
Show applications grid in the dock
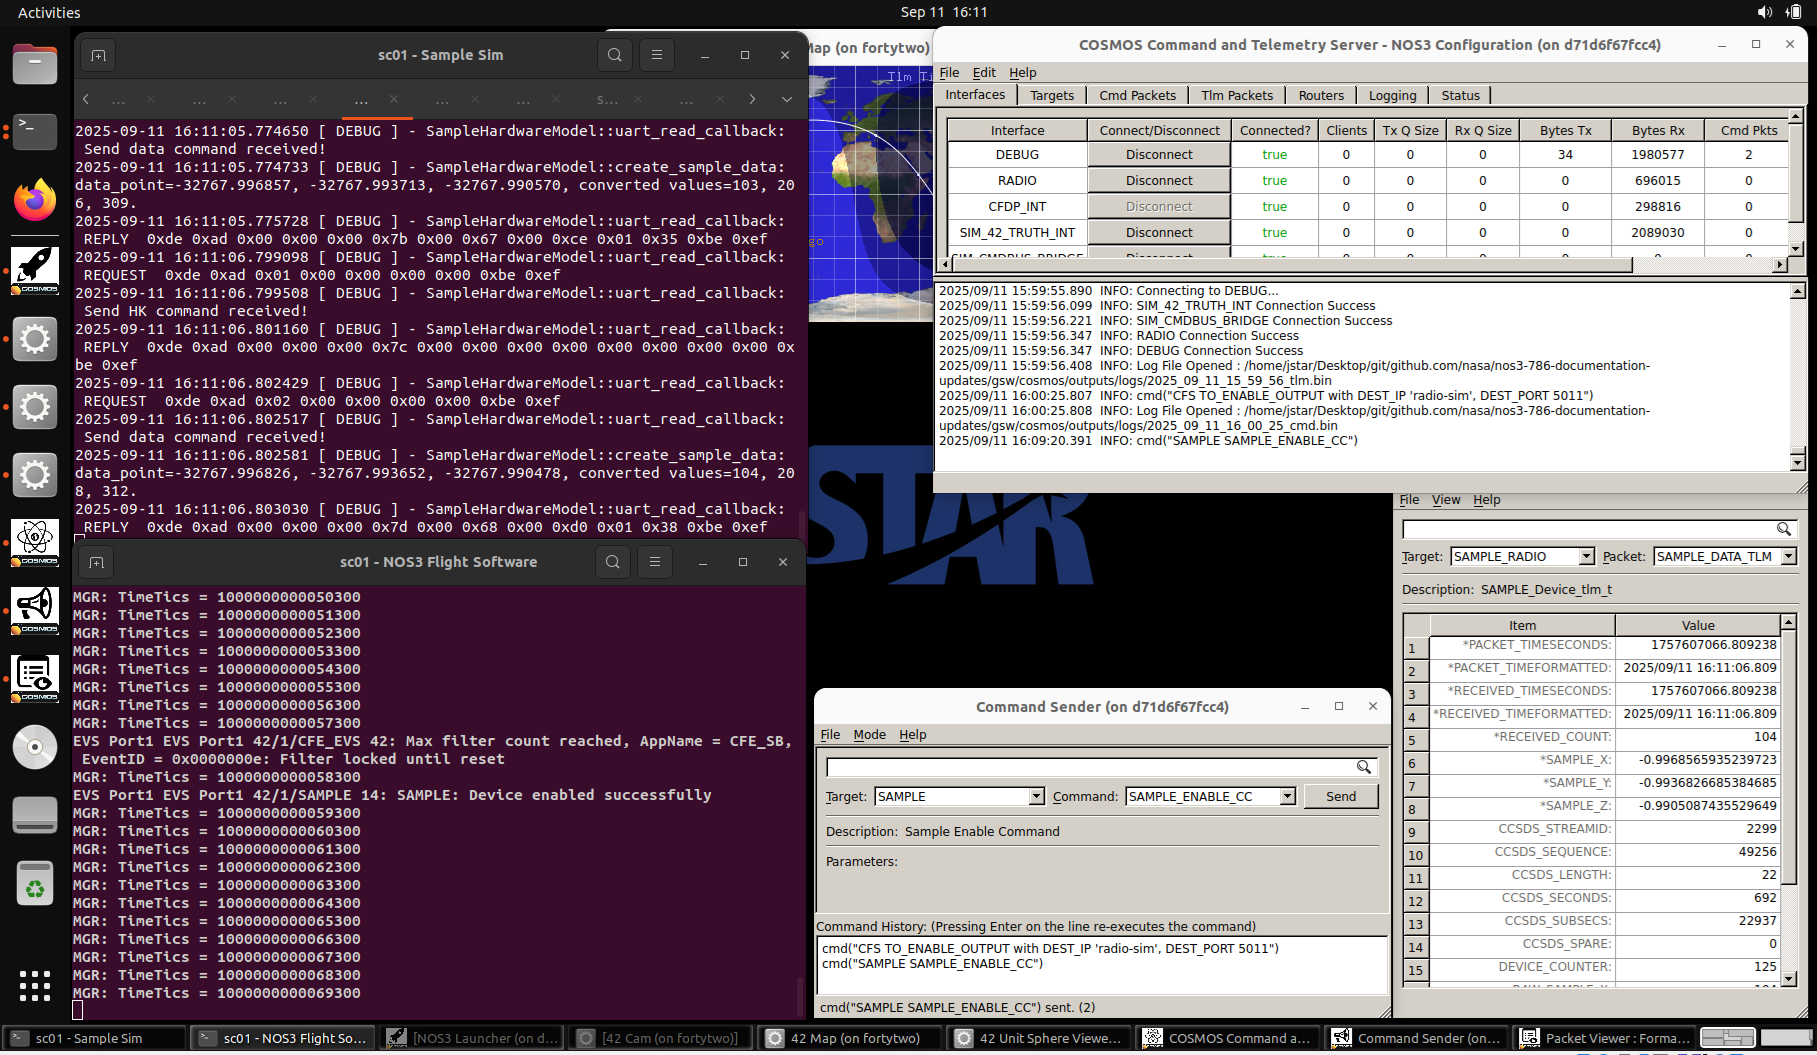point(35,986)
